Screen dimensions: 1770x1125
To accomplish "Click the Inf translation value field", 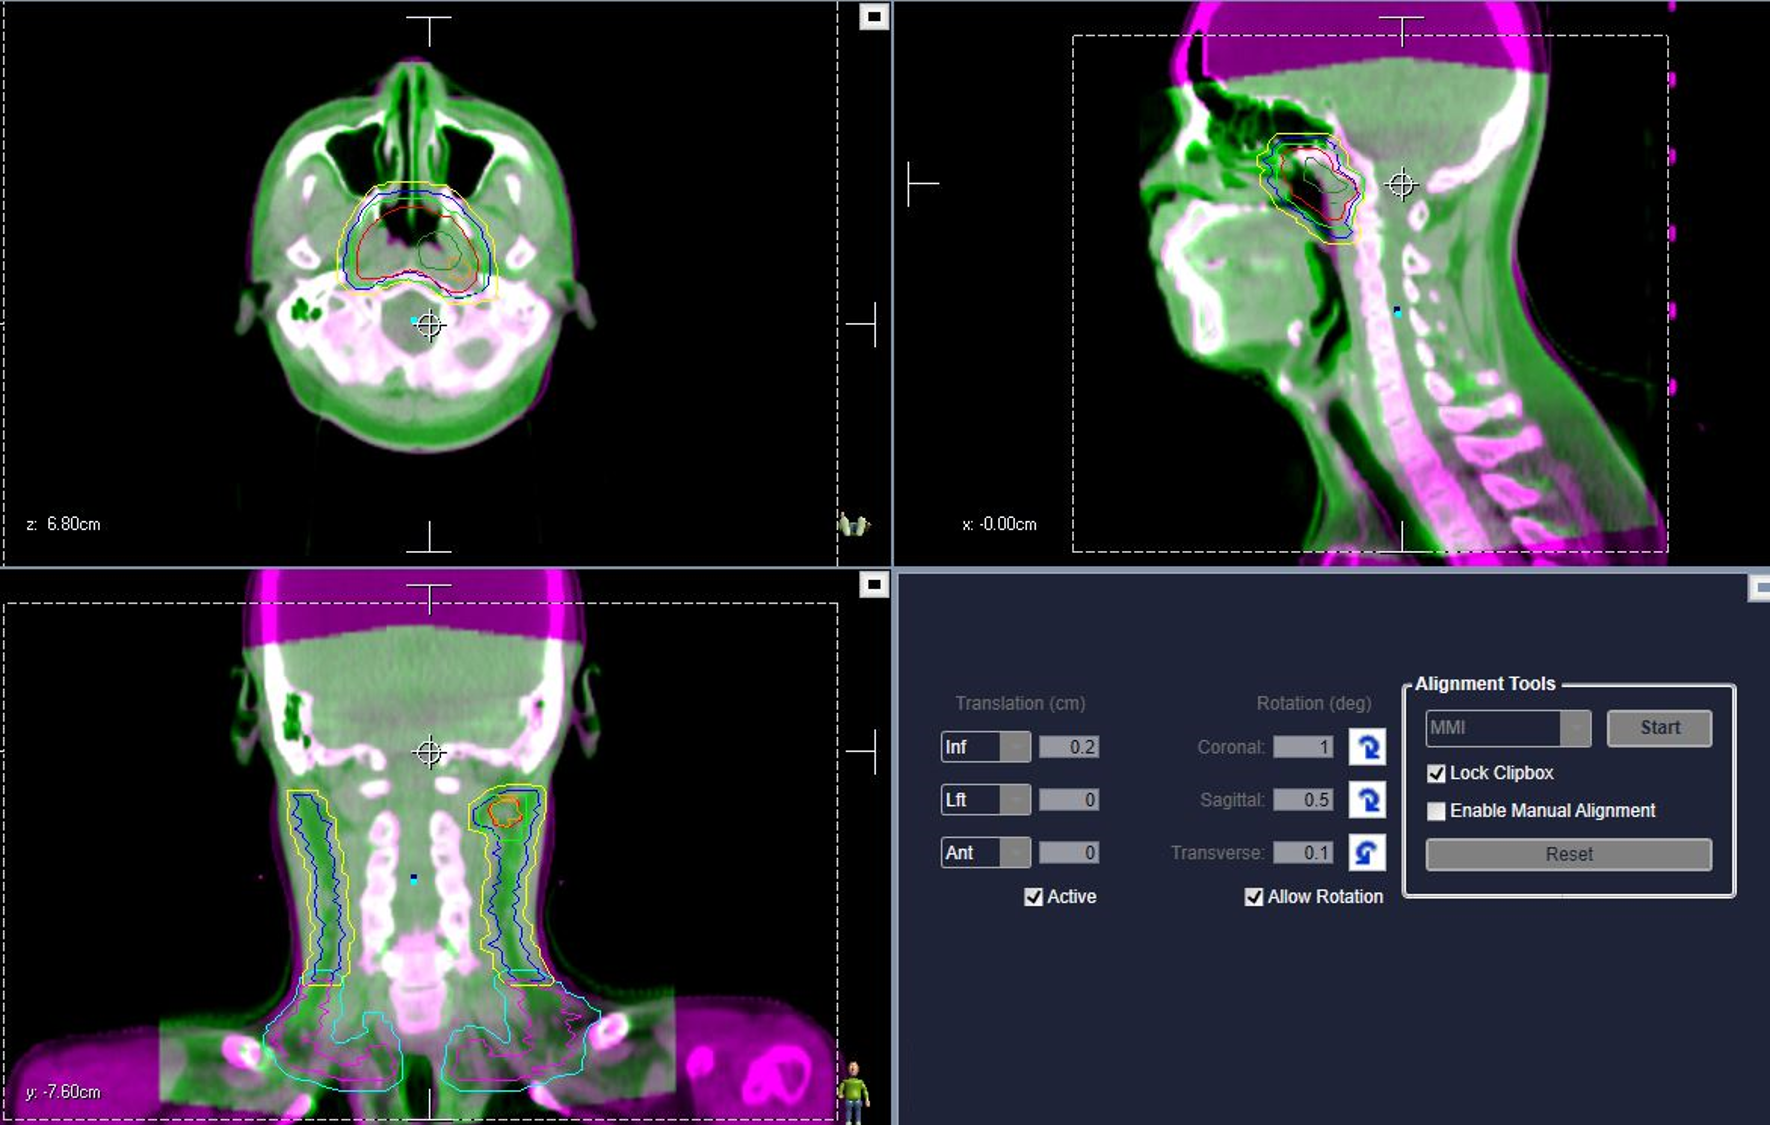I will pyautogui.click(x=1069, y=747).
